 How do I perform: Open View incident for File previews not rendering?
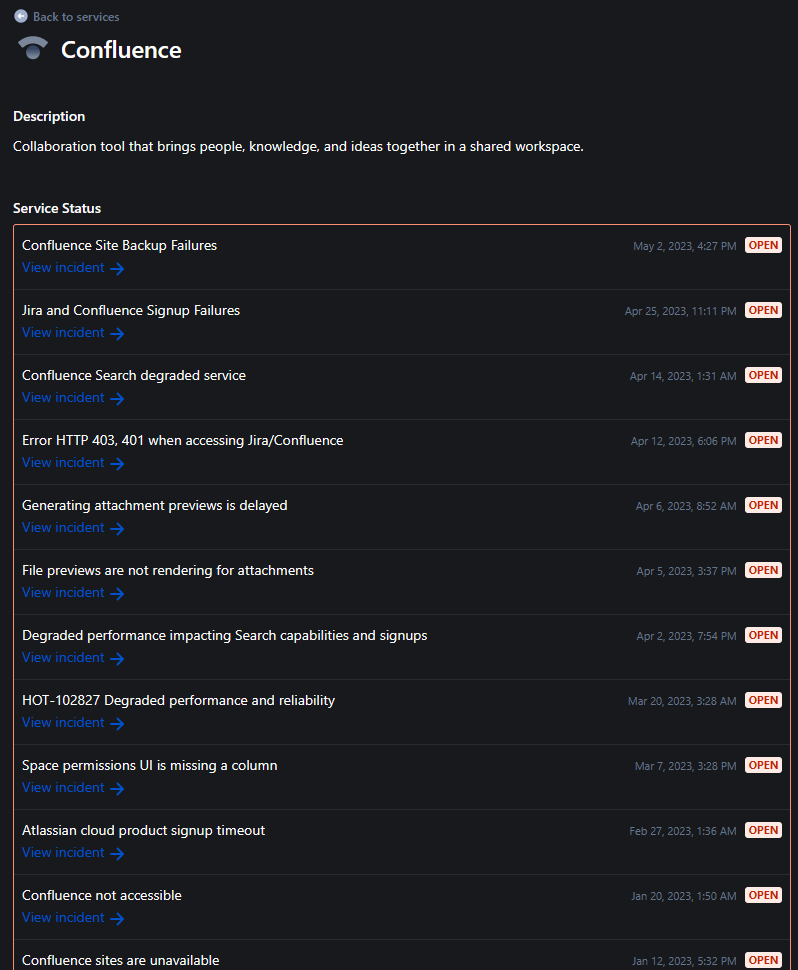point(62,592)
